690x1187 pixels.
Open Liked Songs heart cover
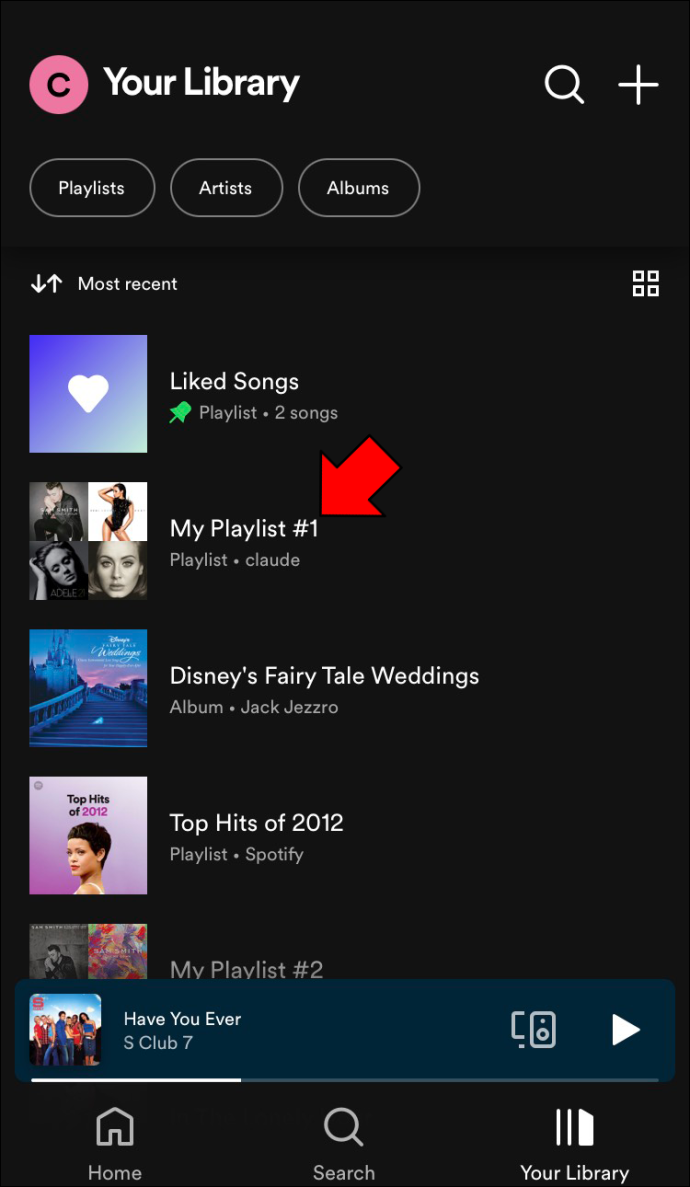pos(88,394)
